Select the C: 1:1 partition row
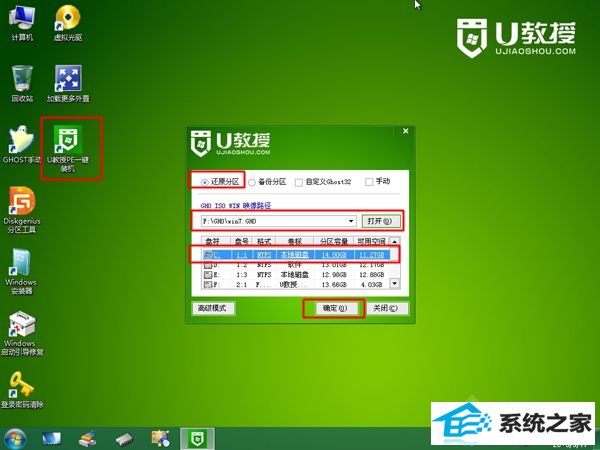Image resolution: width=600 pixels, height=450 pixels. [x=296, y=255]
